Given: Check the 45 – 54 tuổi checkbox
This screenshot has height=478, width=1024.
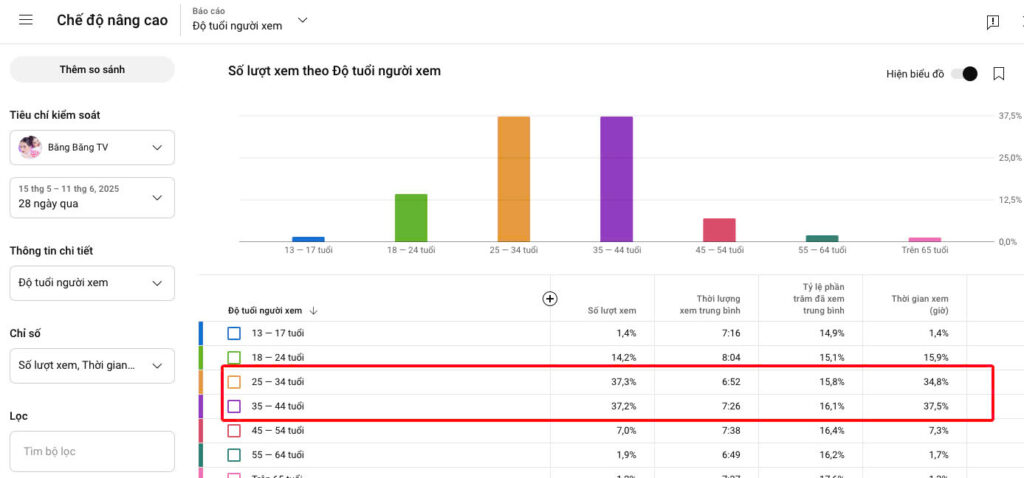Looking at the screenshot, I should 234,430.
